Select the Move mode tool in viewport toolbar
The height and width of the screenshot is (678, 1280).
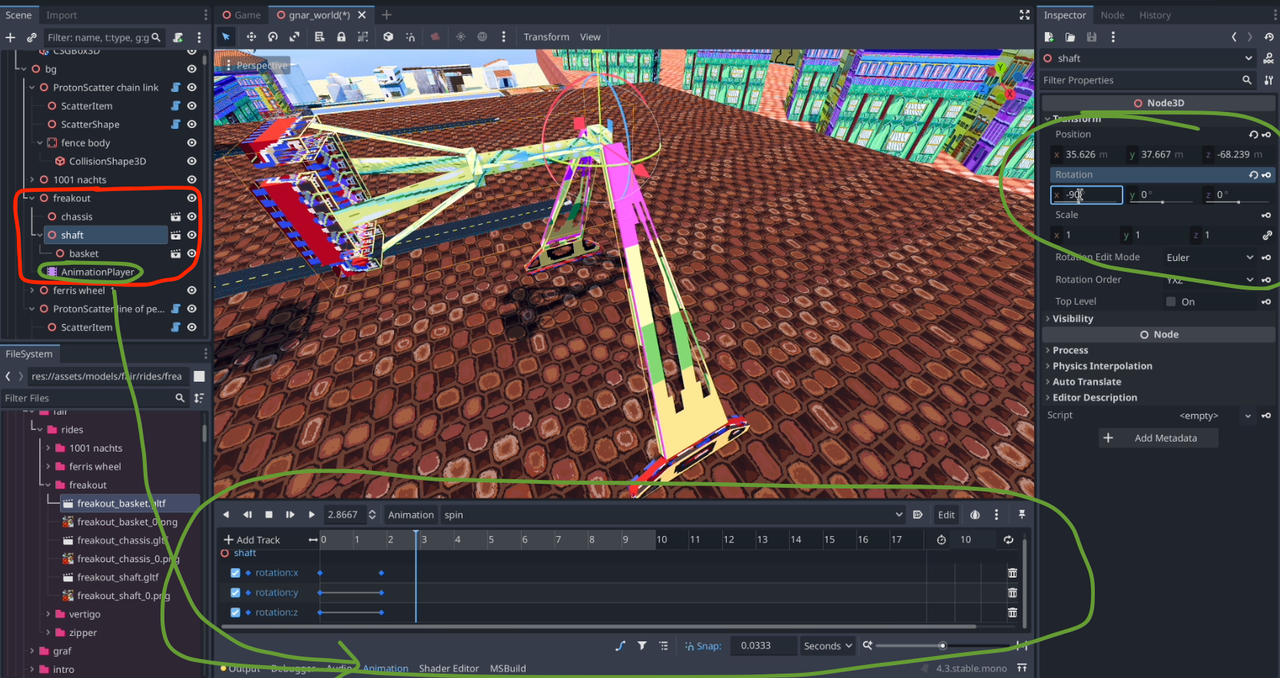click(251, 37)
